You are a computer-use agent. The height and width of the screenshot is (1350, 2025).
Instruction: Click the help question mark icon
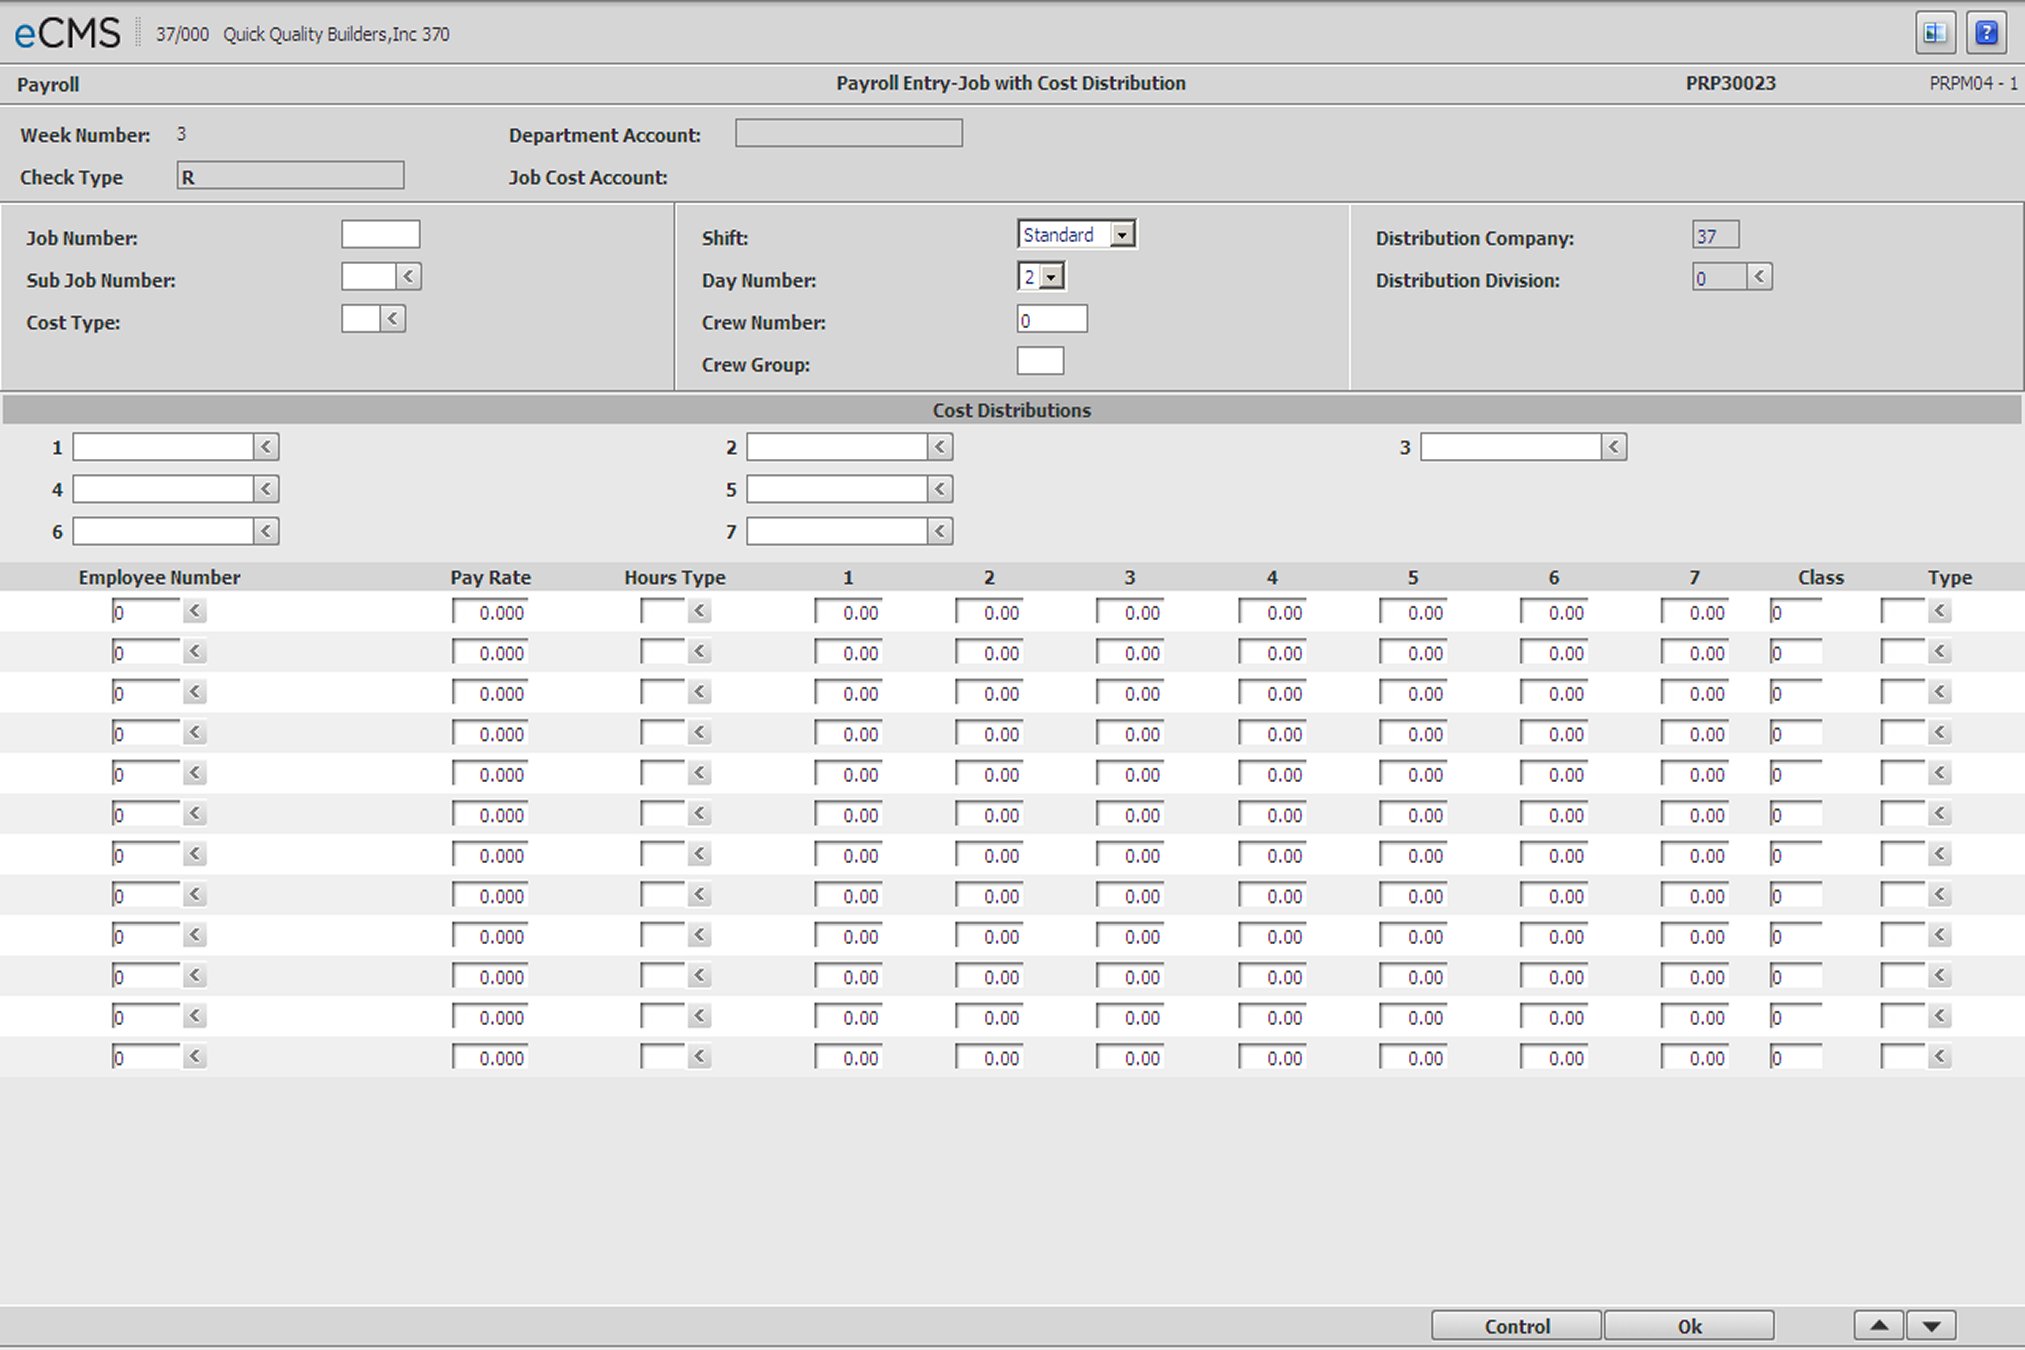pos(1986,33)
